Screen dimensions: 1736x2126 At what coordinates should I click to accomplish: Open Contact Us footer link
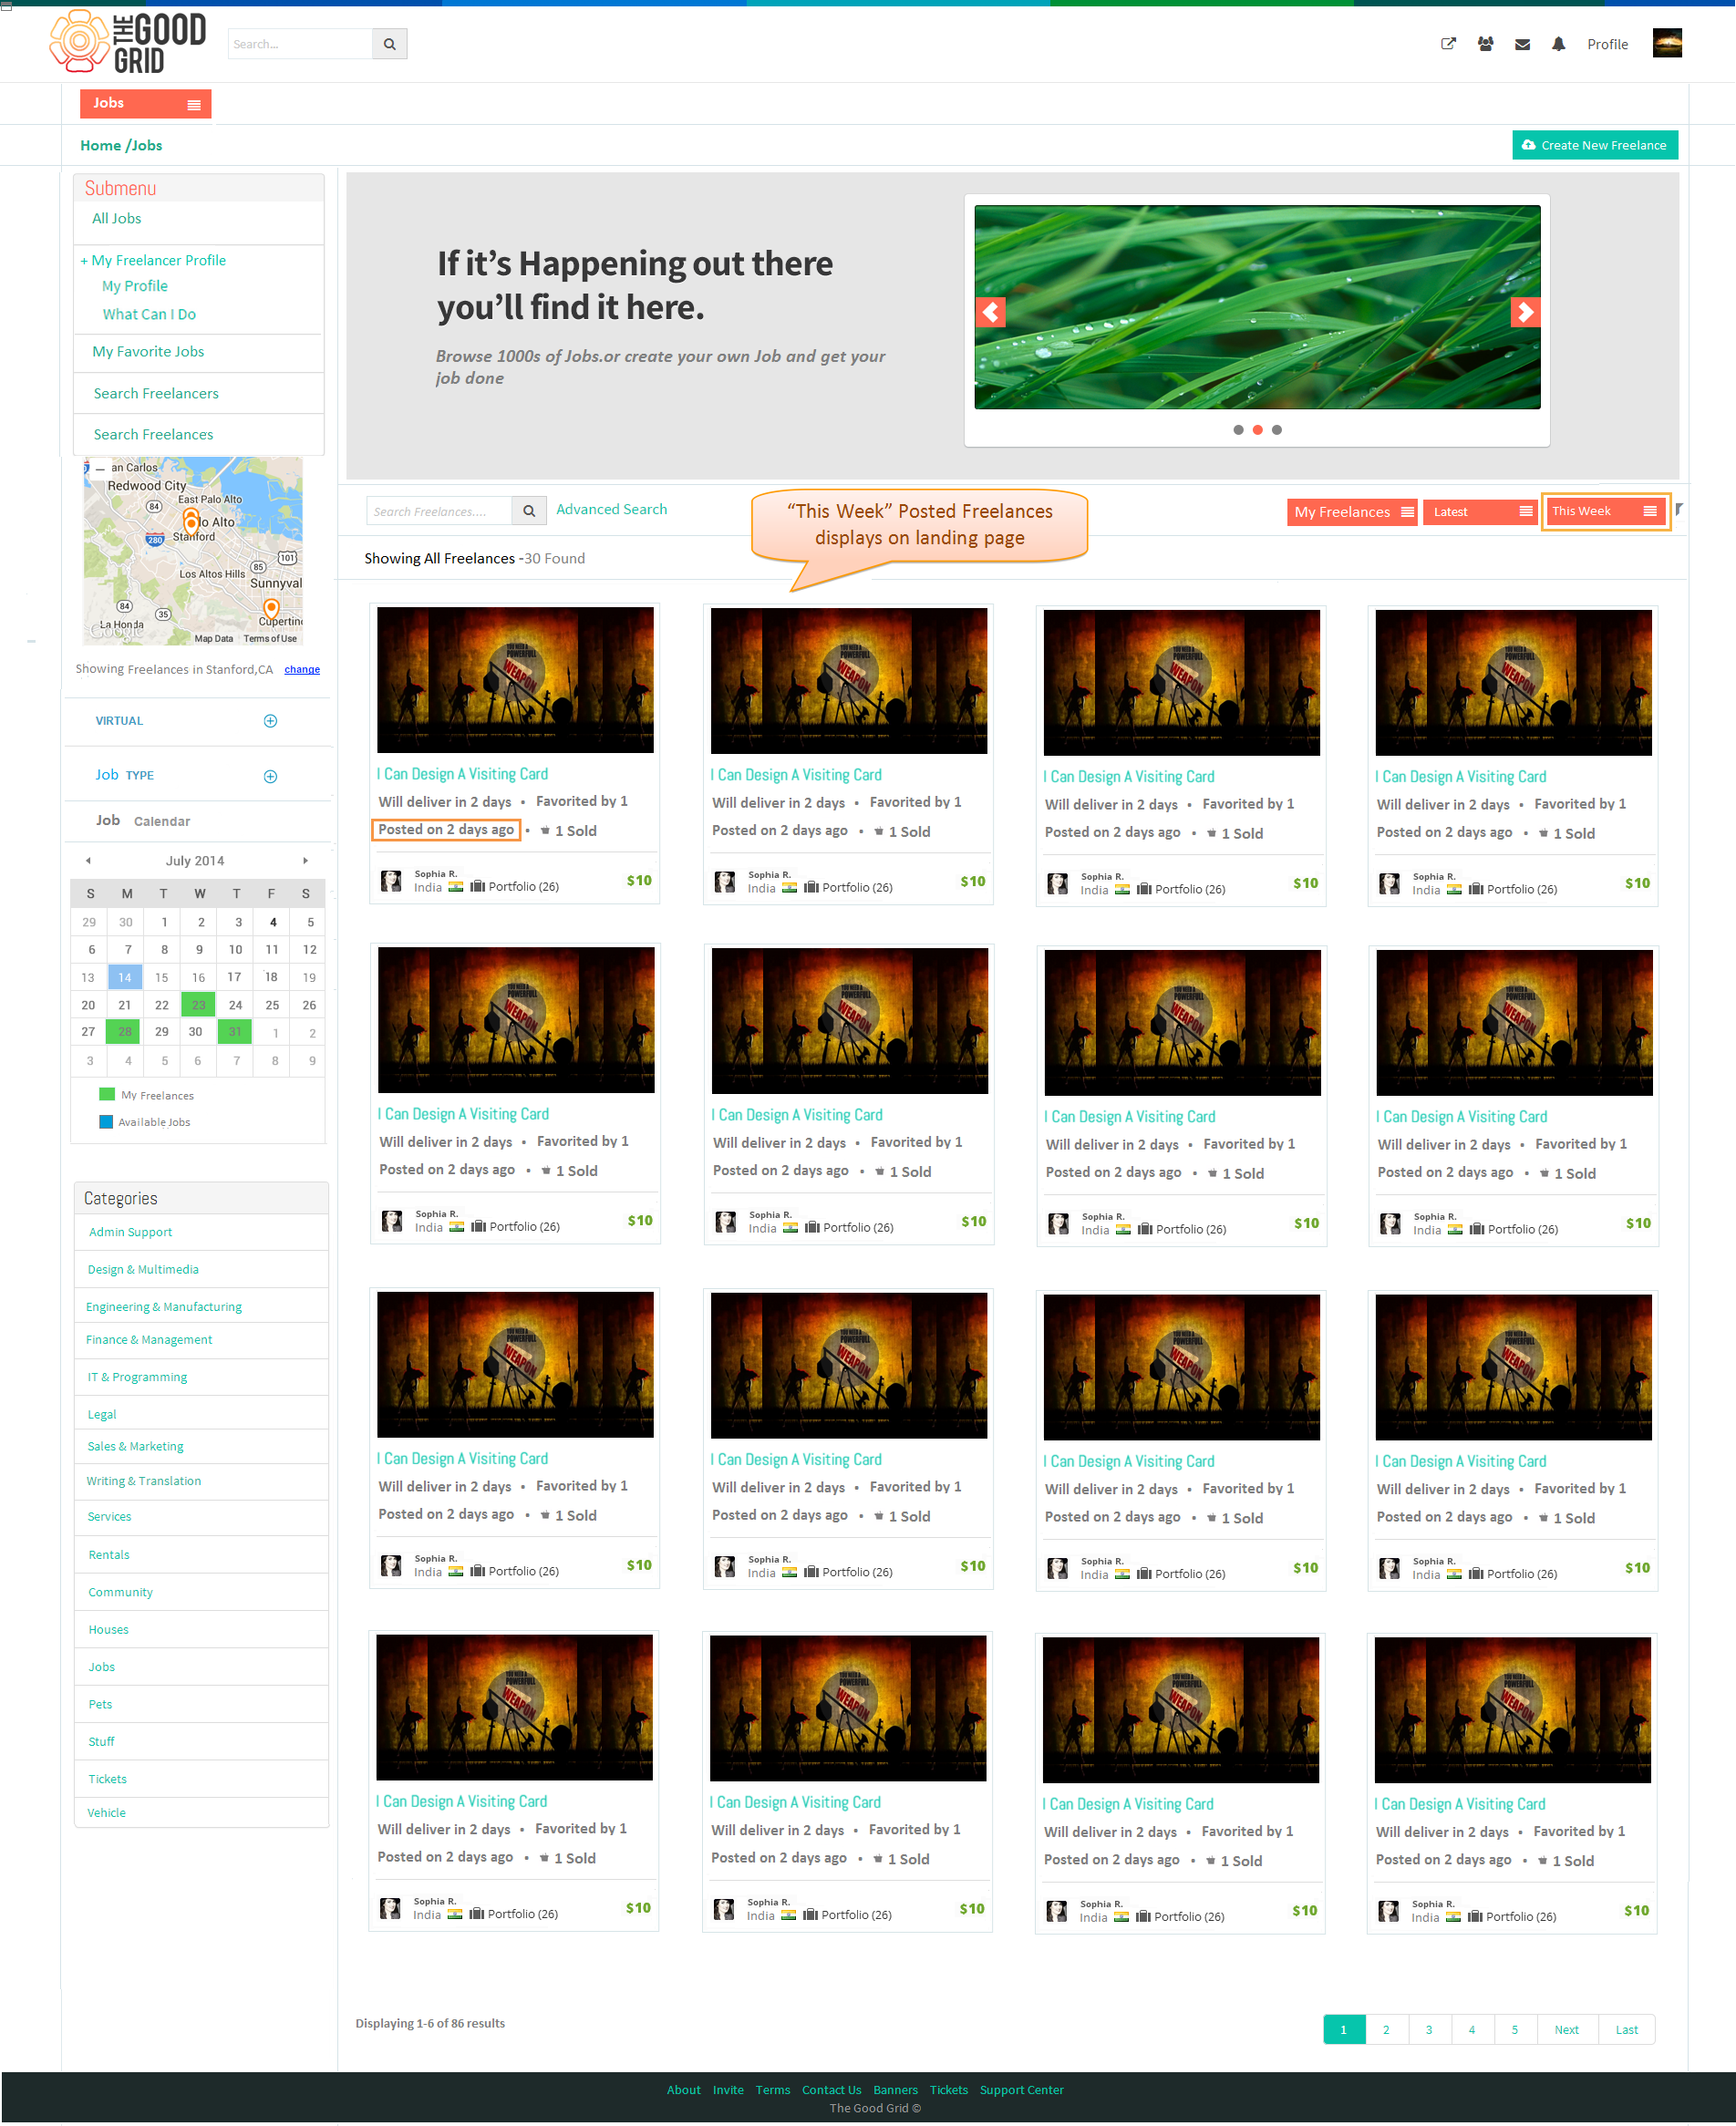pyautogui.click(x=832, y=2090)
